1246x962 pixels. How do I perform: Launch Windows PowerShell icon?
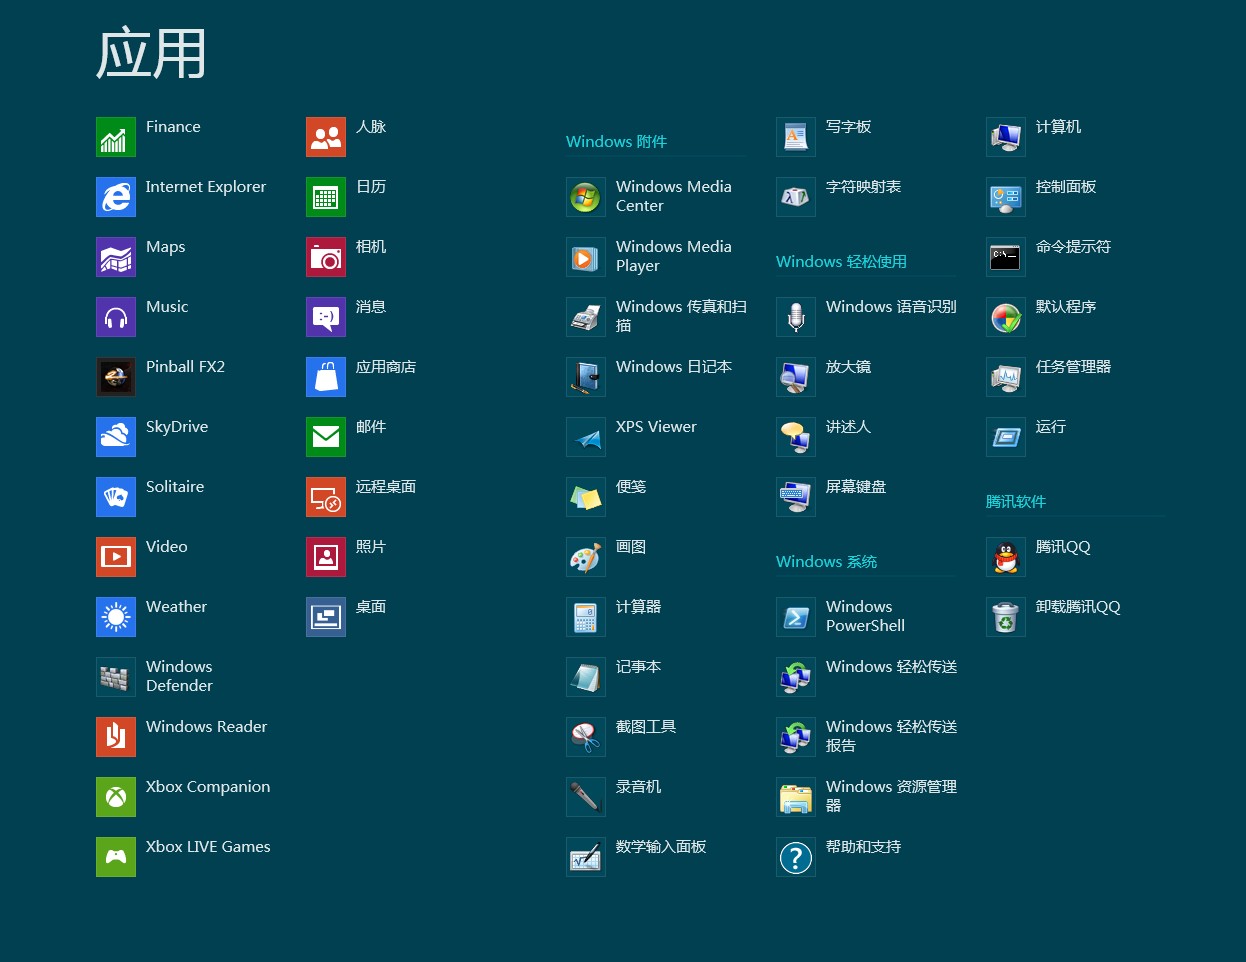click(796, 617)
